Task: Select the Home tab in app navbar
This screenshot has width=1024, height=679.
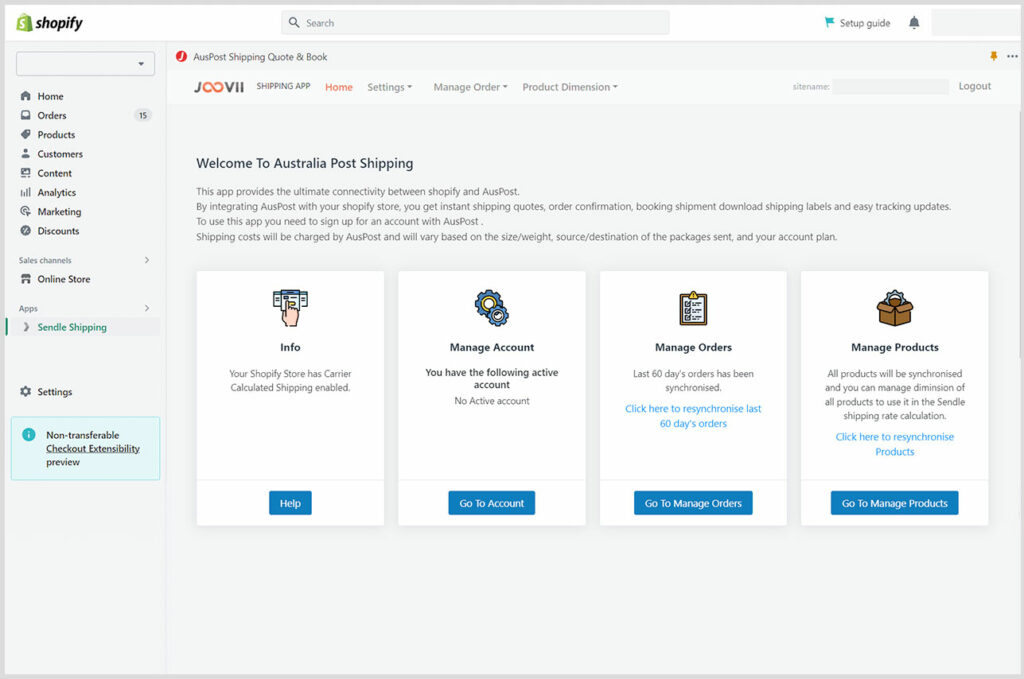Action: coord(339,87)
